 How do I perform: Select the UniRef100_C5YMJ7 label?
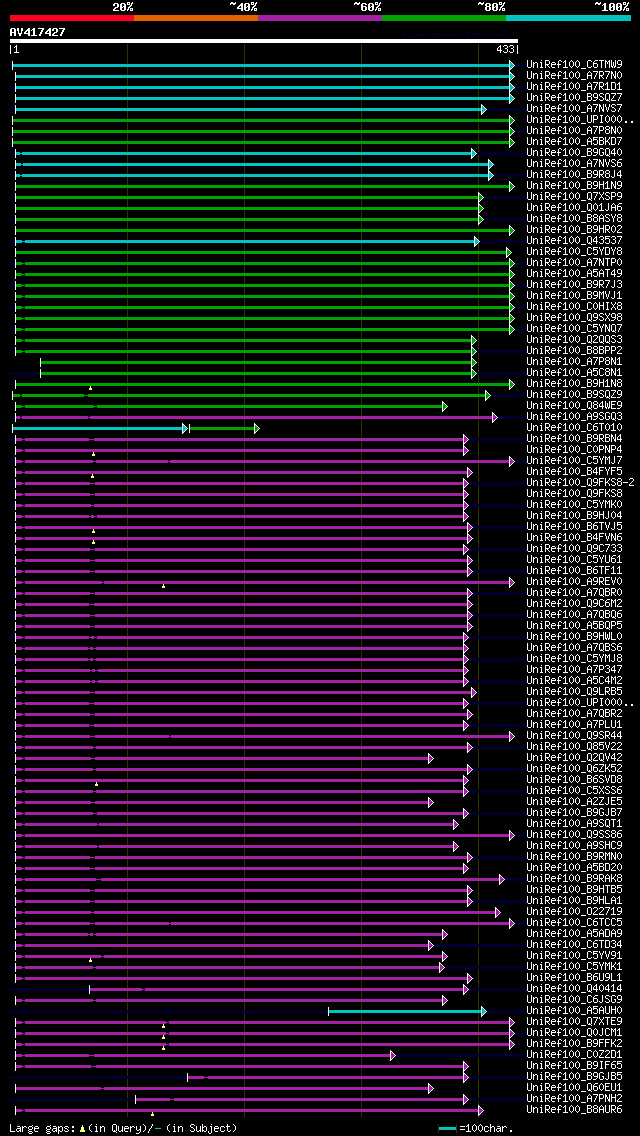[574, 461]
